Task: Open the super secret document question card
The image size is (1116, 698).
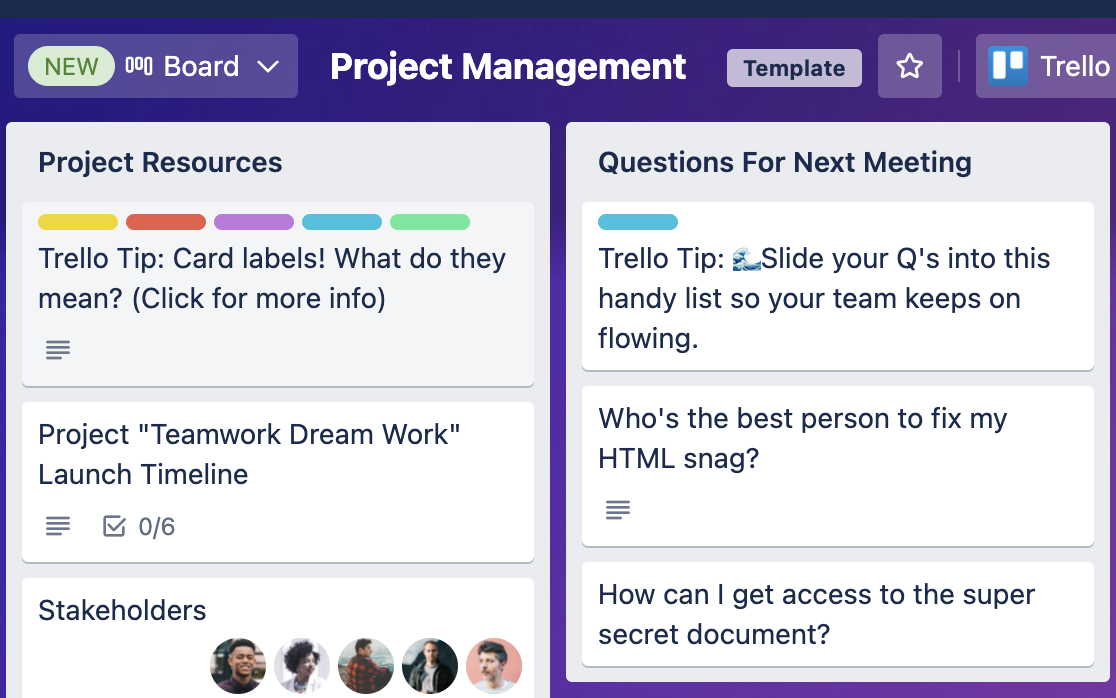Action: (x=838, y=614)
